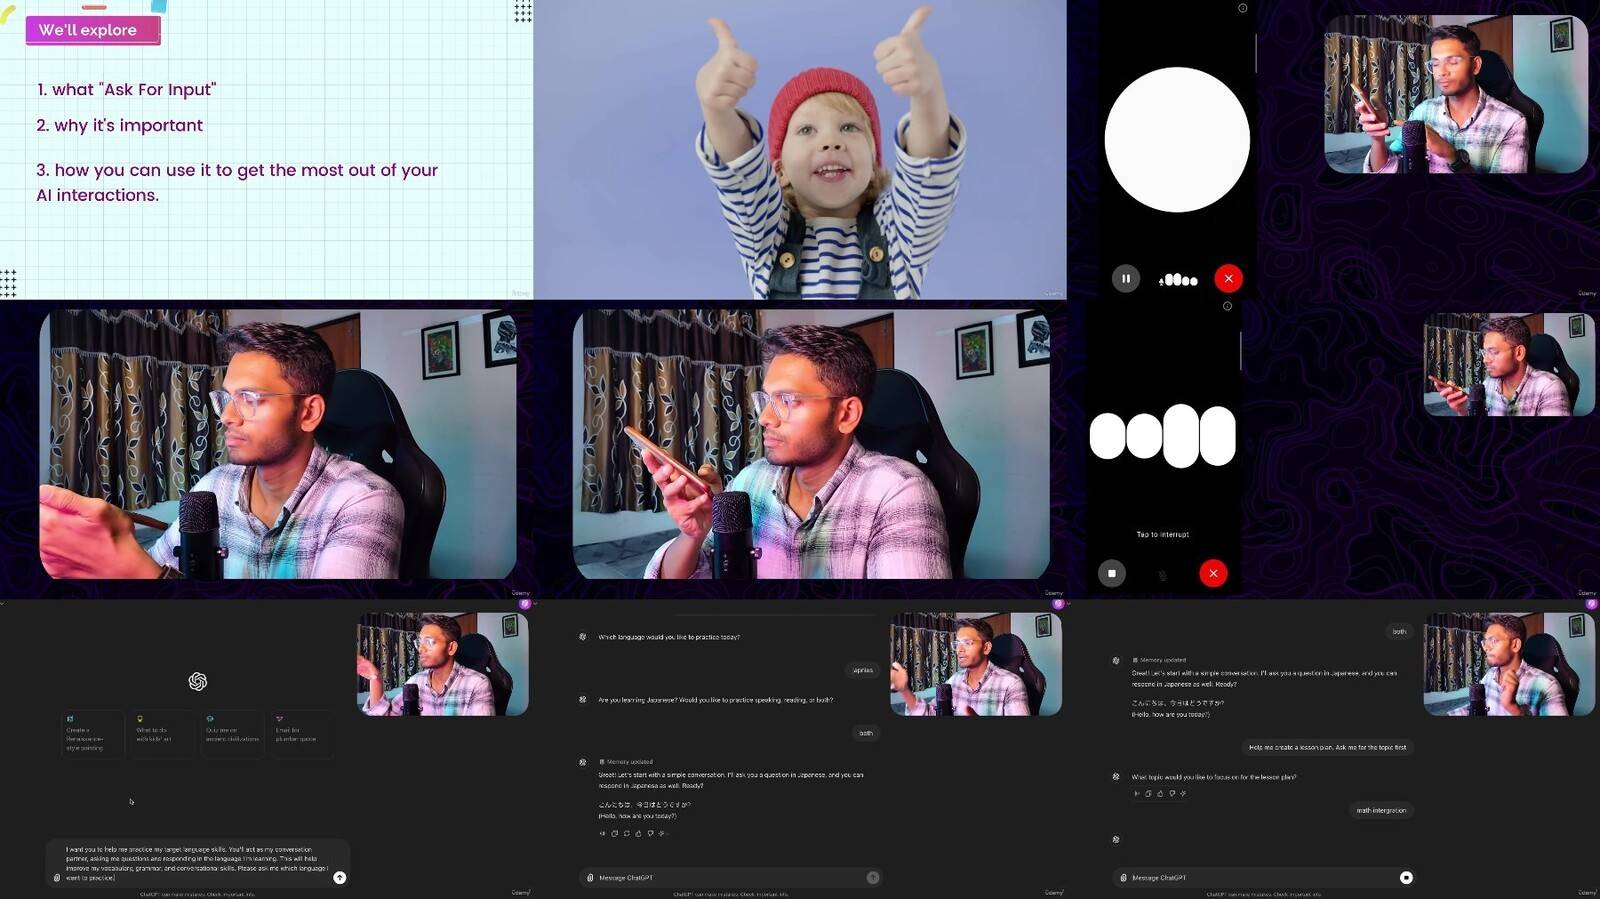Choose the 'What to do with kids' art' suggestion
The image size is (1600, 899).
point(162,734)
